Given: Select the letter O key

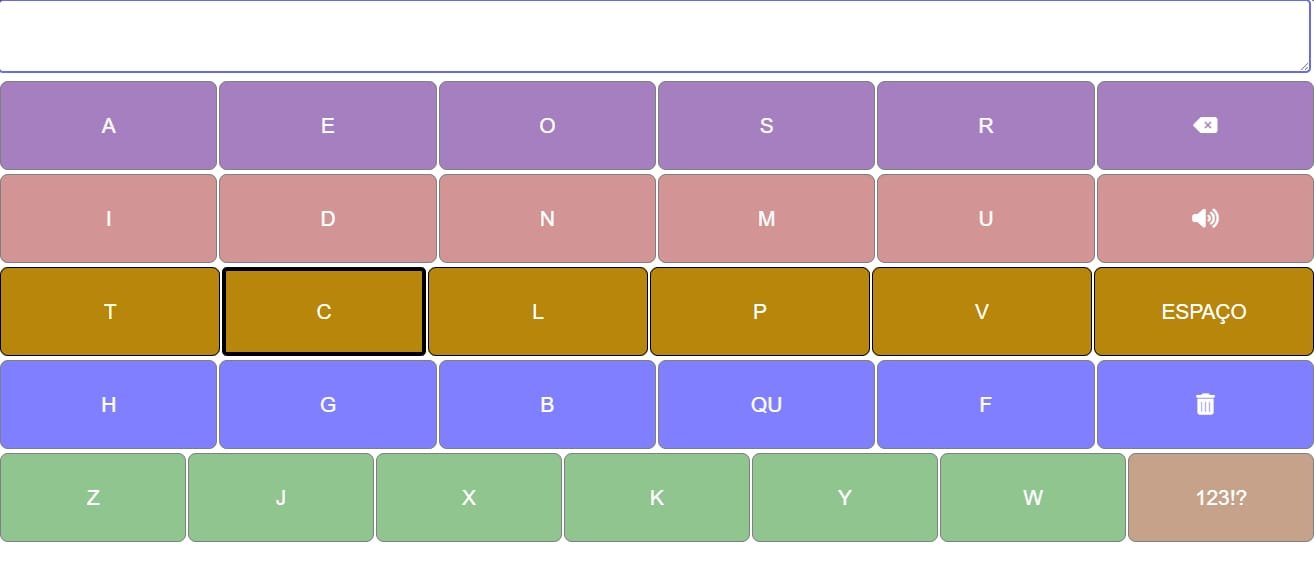Looking at the screenshot, I should (547, 125).
